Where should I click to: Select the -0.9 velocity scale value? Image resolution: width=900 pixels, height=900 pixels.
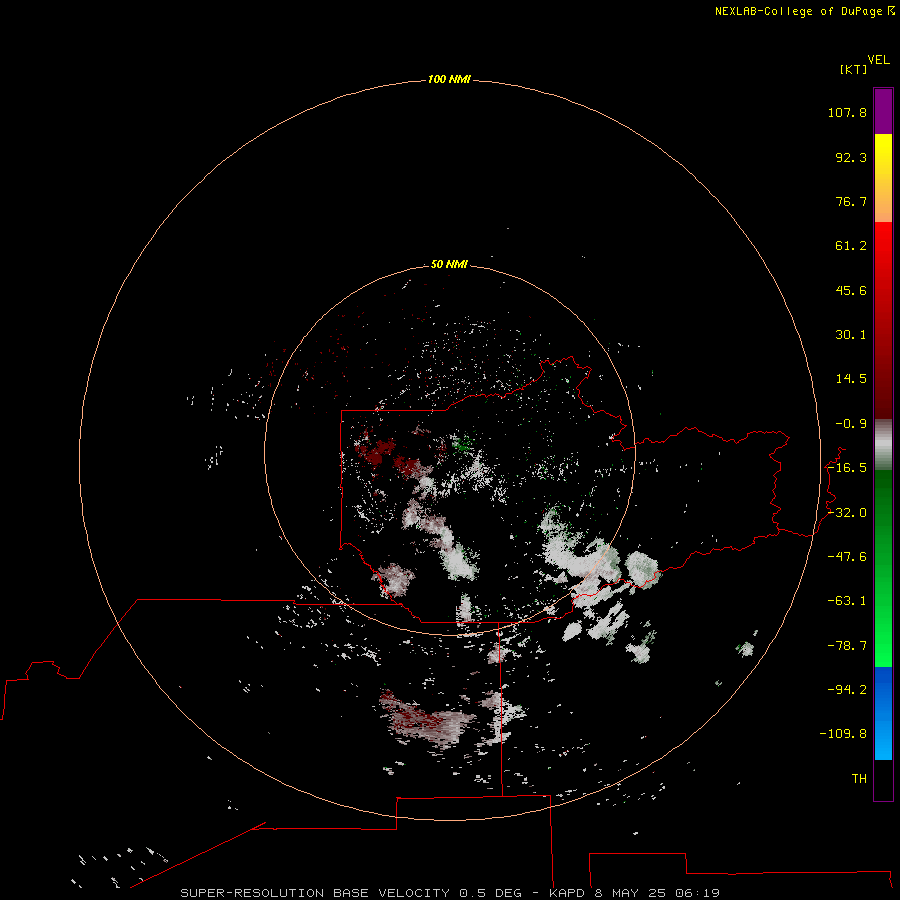pos(851,424)
